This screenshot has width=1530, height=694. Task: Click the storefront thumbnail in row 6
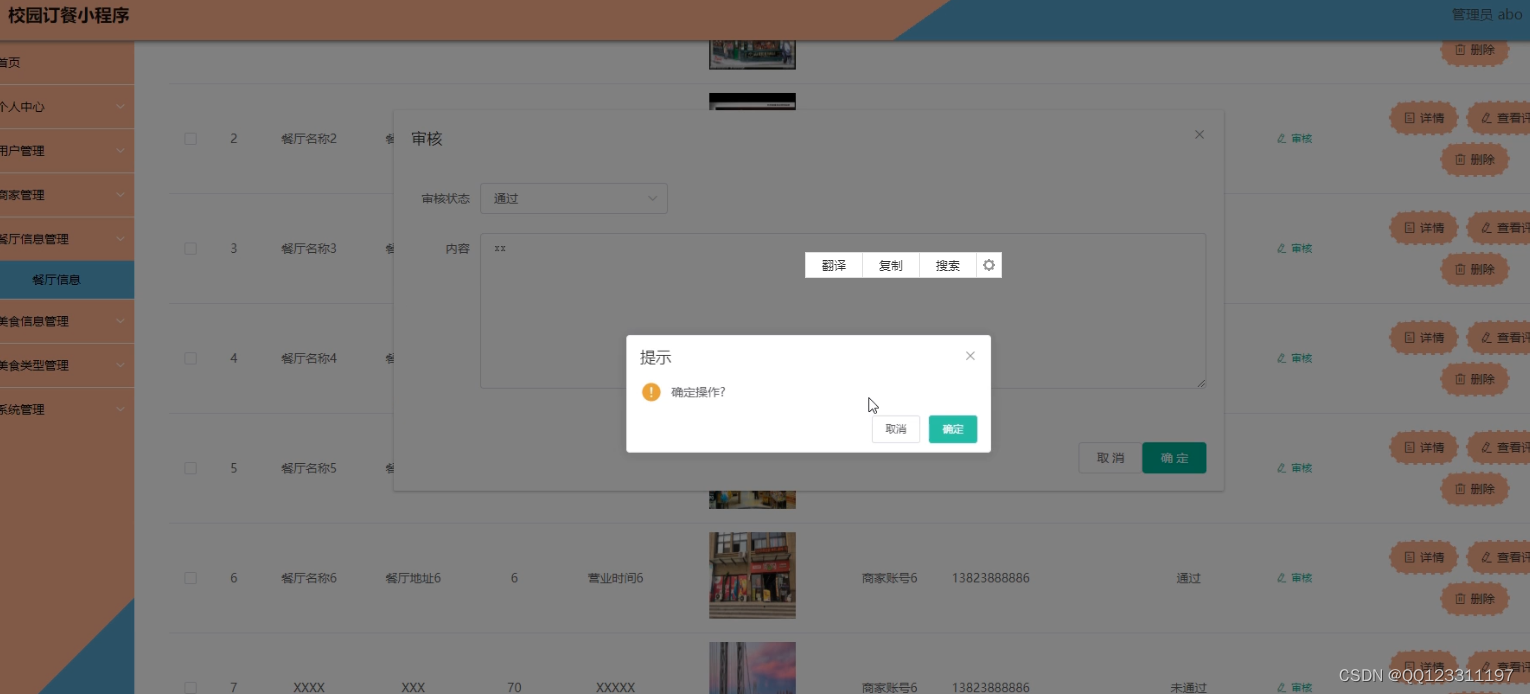point(752,575)
